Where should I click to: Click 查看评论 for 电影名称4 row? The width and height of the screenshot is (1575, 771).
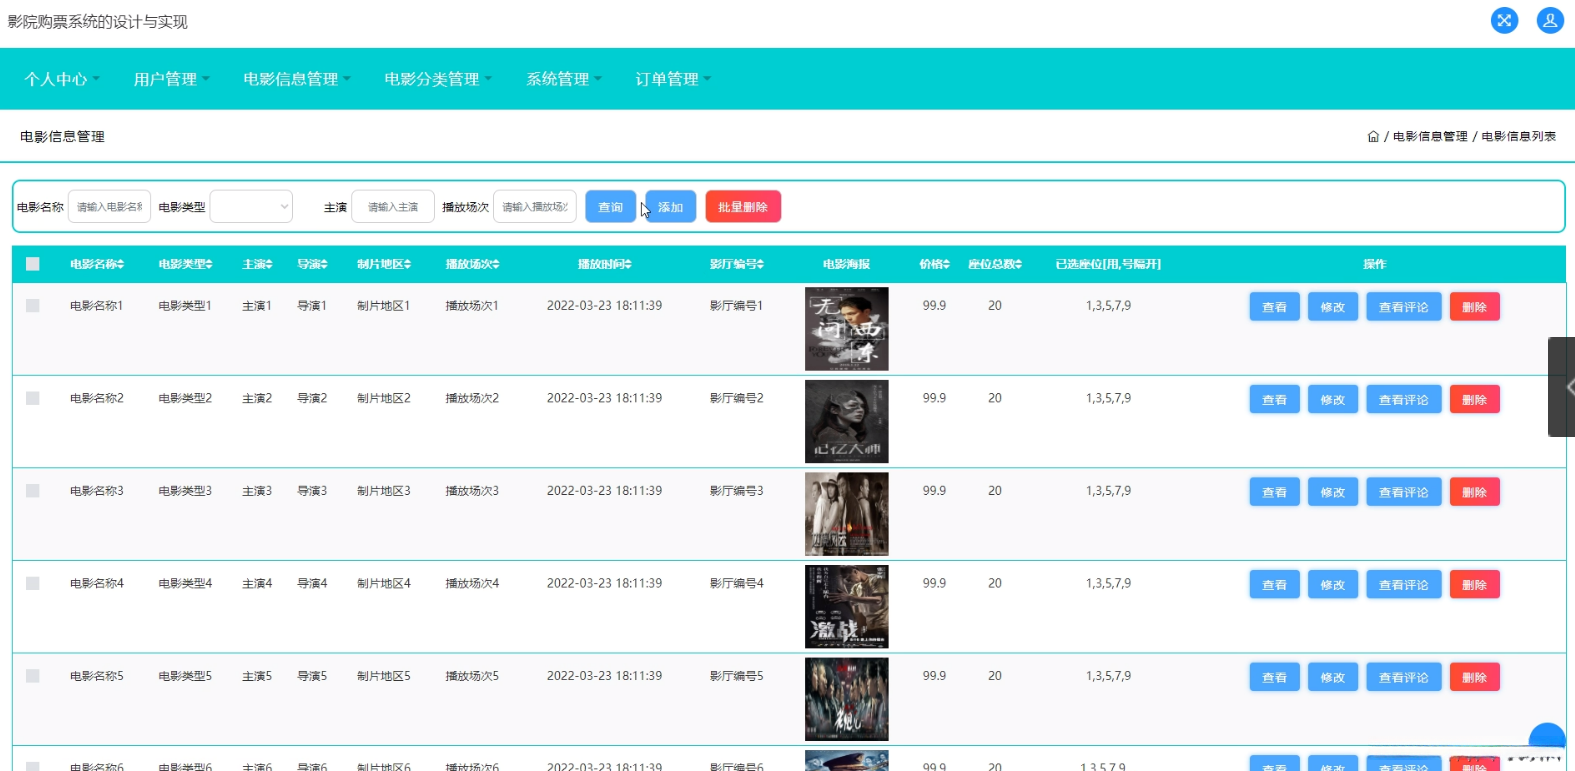point(1404,585)
